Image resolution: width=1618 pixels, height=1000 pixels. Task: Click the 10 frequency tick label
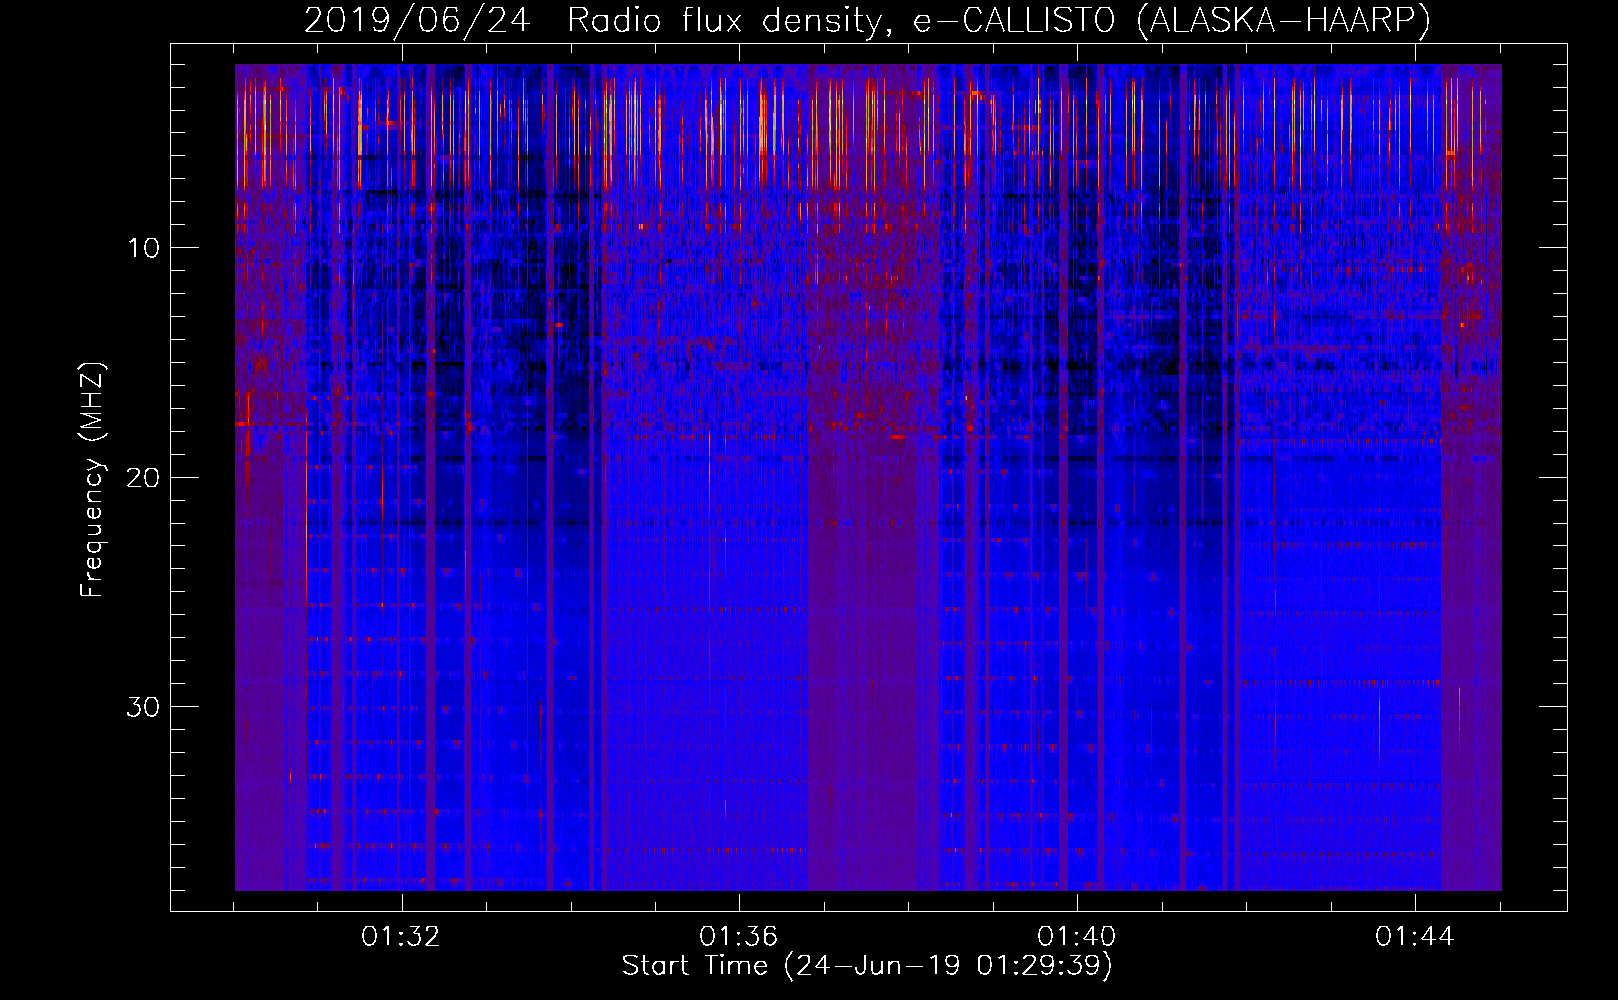tap(144, 248)
